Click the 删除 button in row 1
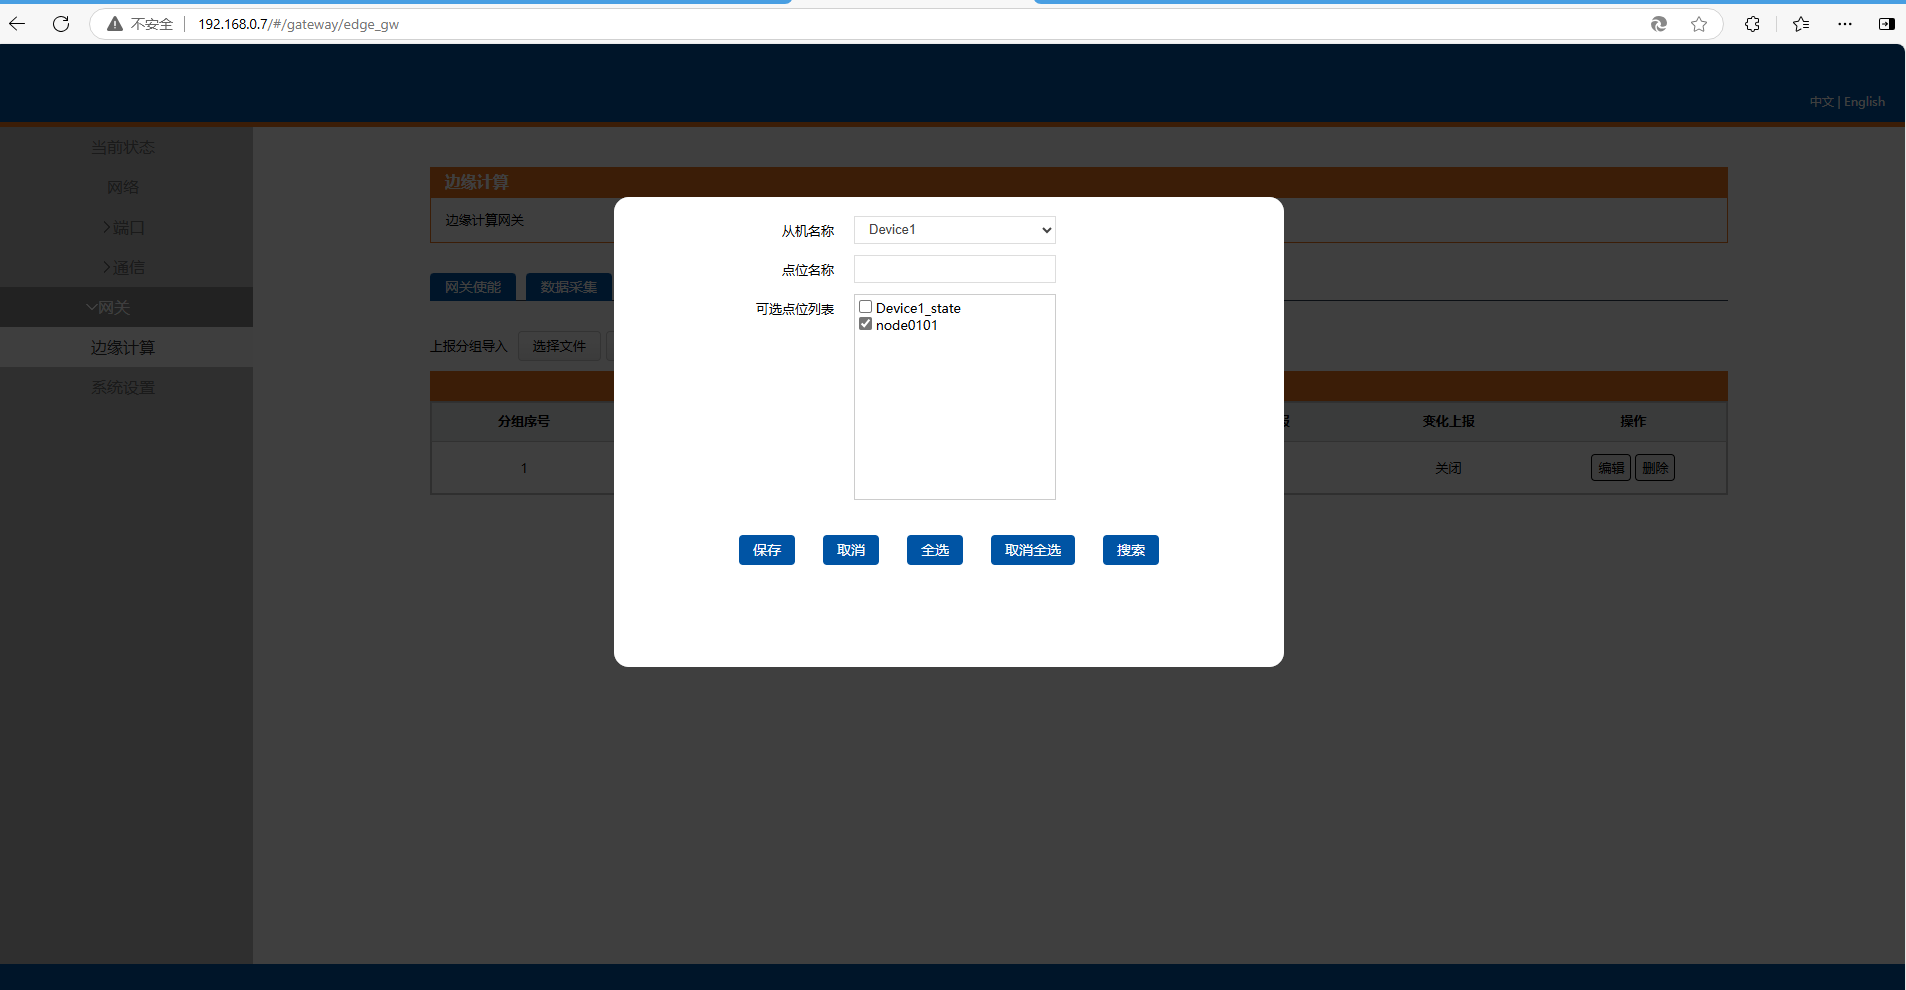This screenshot has height=990, width=1906. tap(1655, 468)
